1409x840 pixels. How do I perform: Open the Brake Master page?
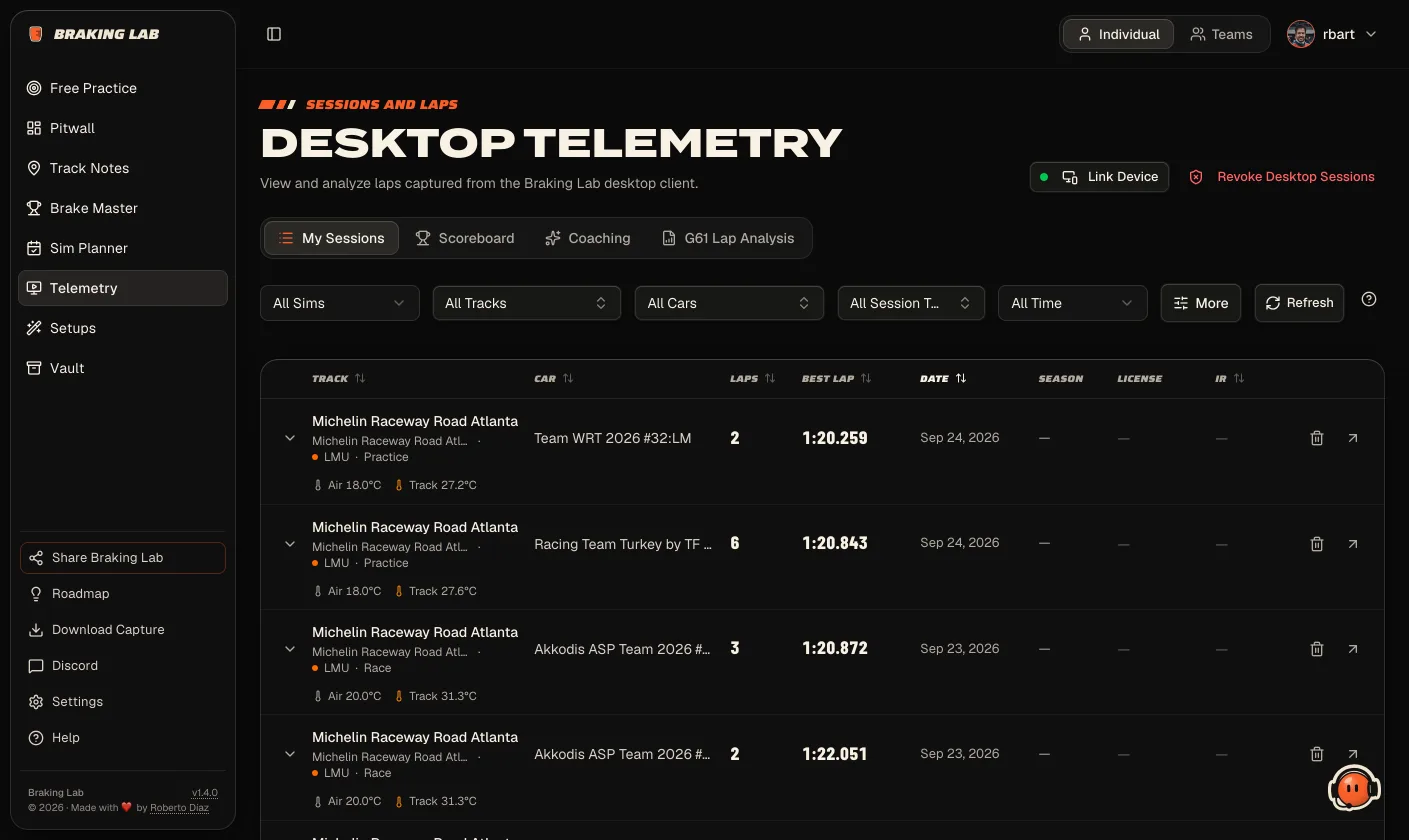coord(123,208)
